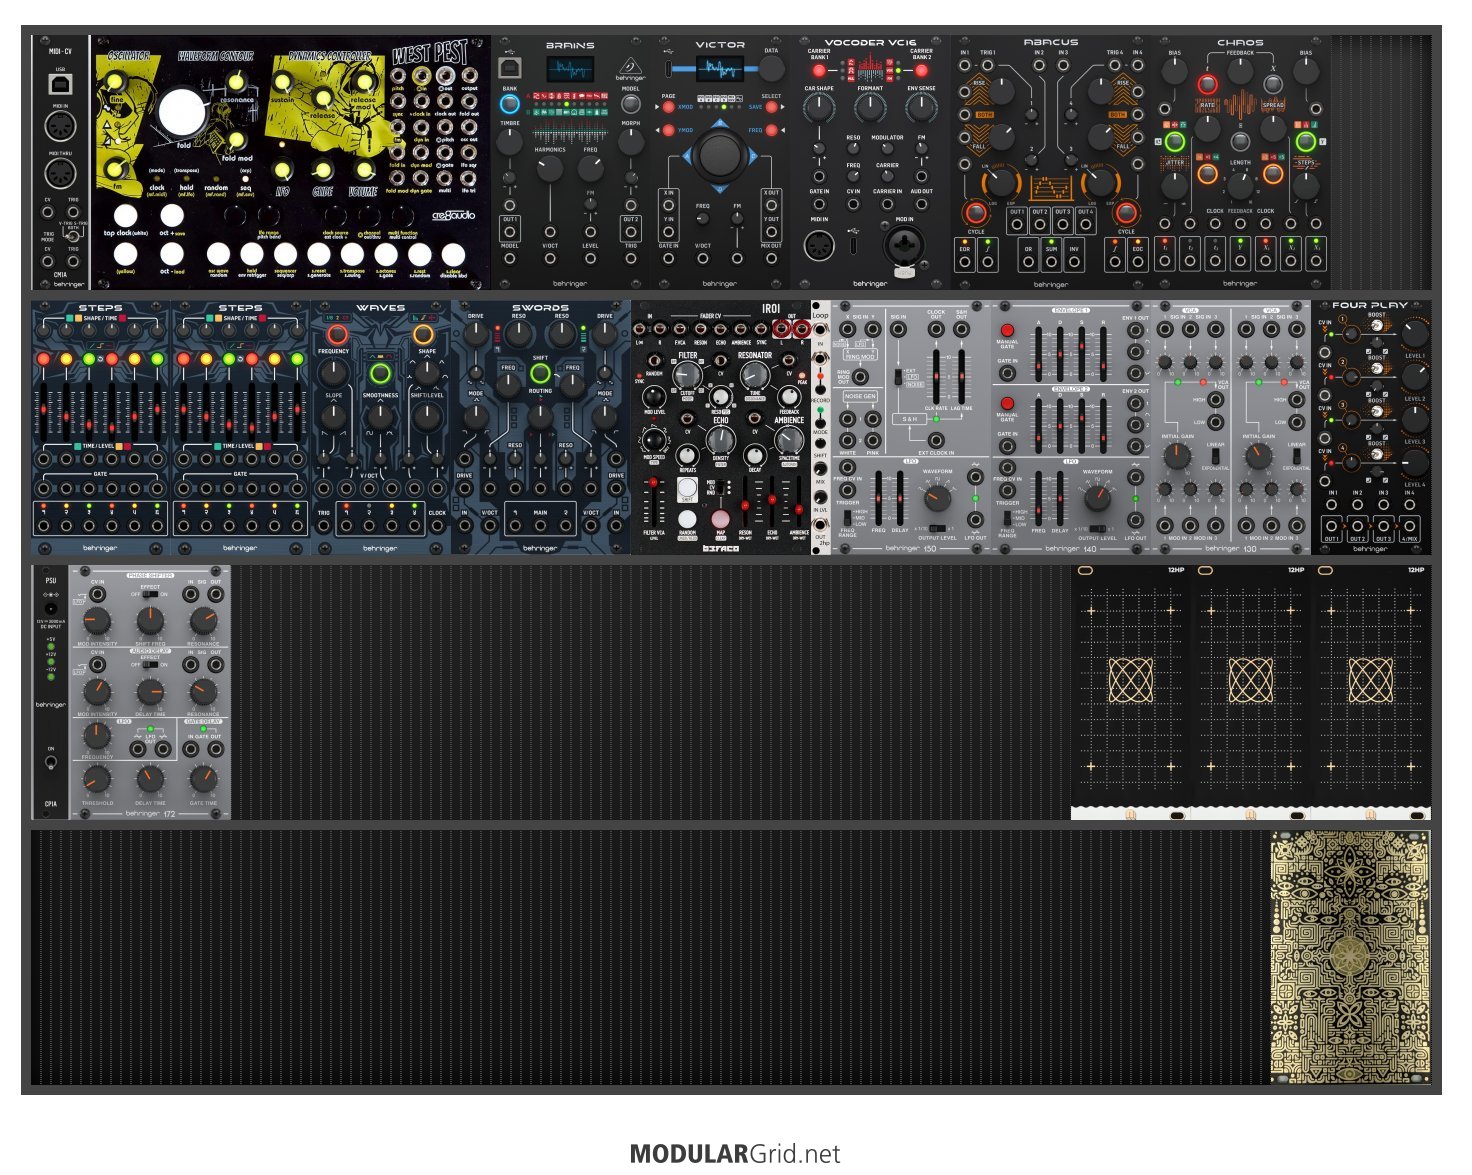Push the green SMOOTHNESS button on Waves

click(x=380, y=374)
